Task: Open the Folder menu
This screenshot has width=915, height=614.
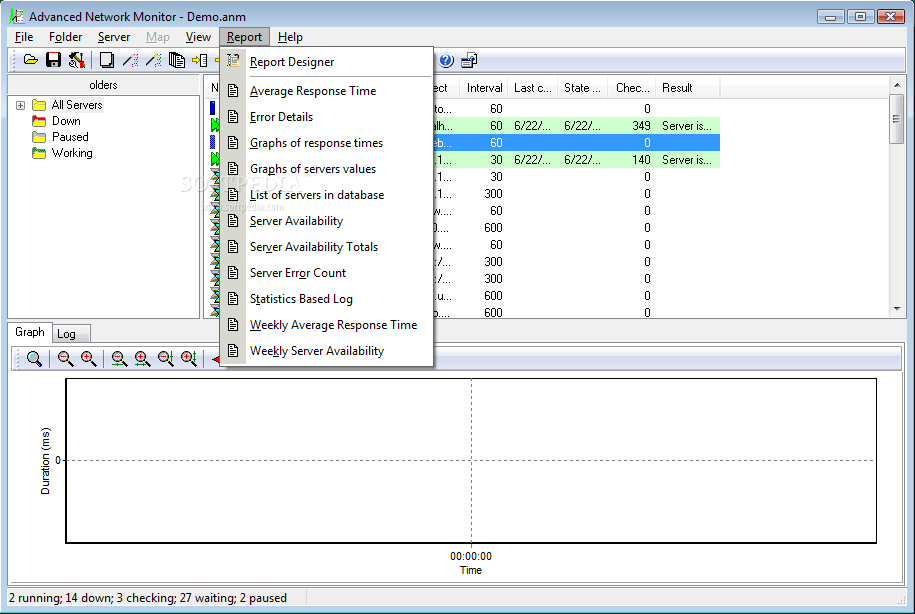Action: [65, 37]
